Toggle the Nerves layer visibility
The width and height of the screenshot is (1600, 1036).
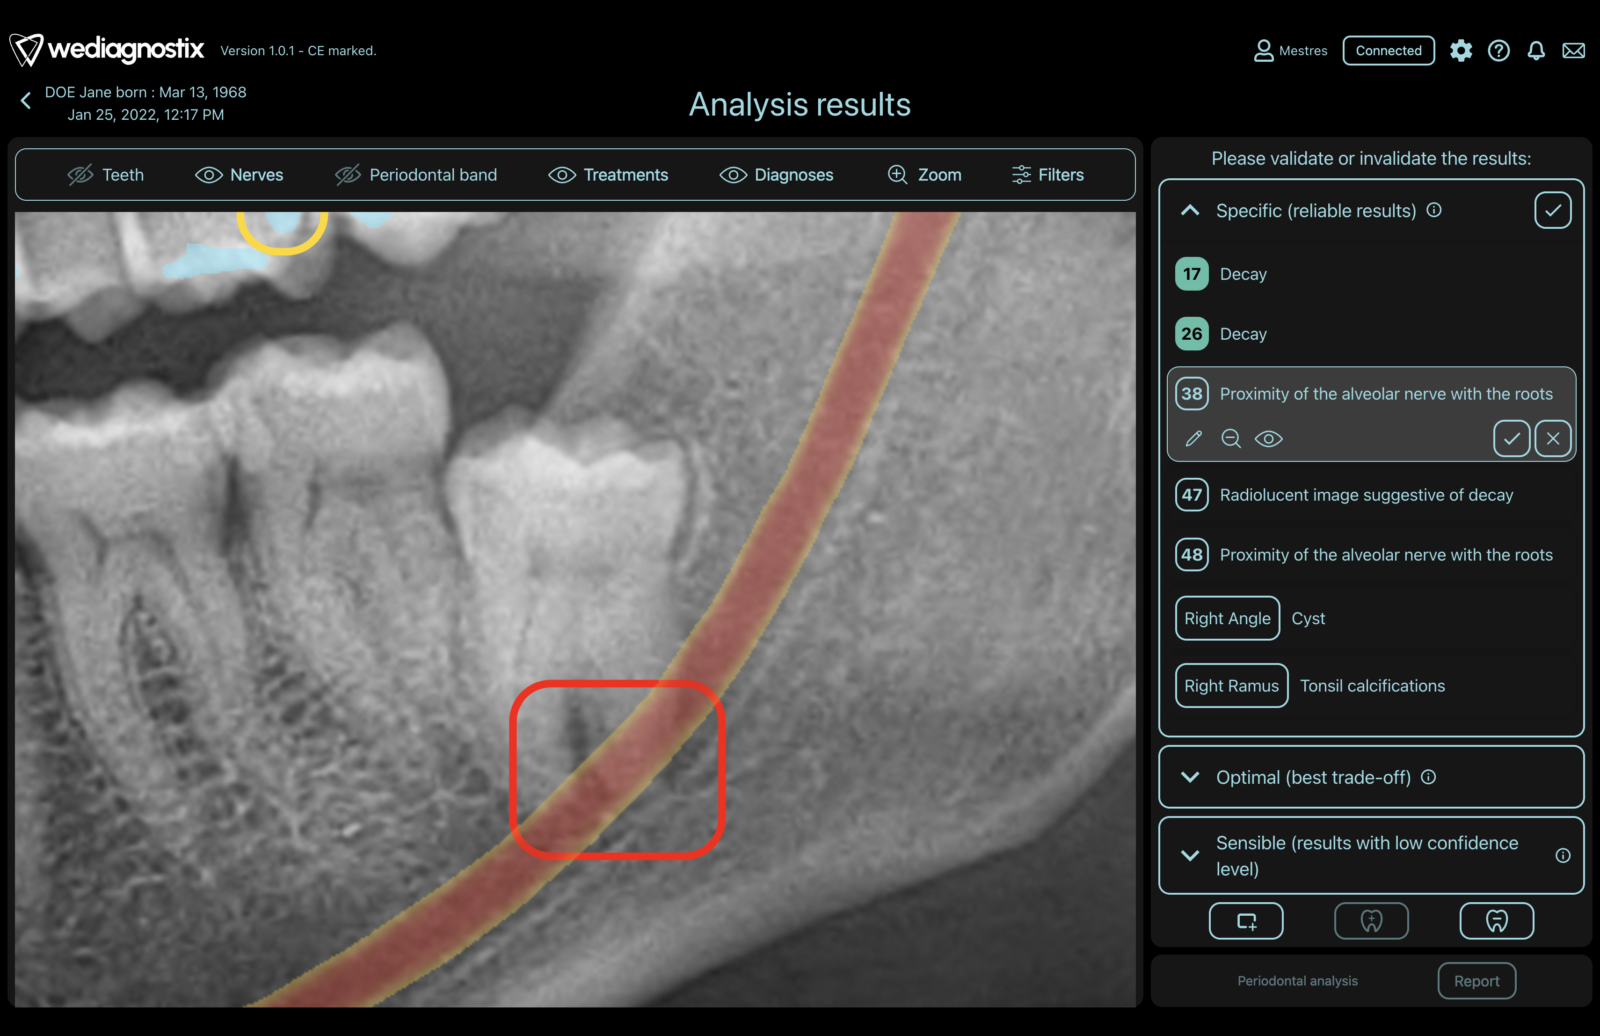pos(239,175)
